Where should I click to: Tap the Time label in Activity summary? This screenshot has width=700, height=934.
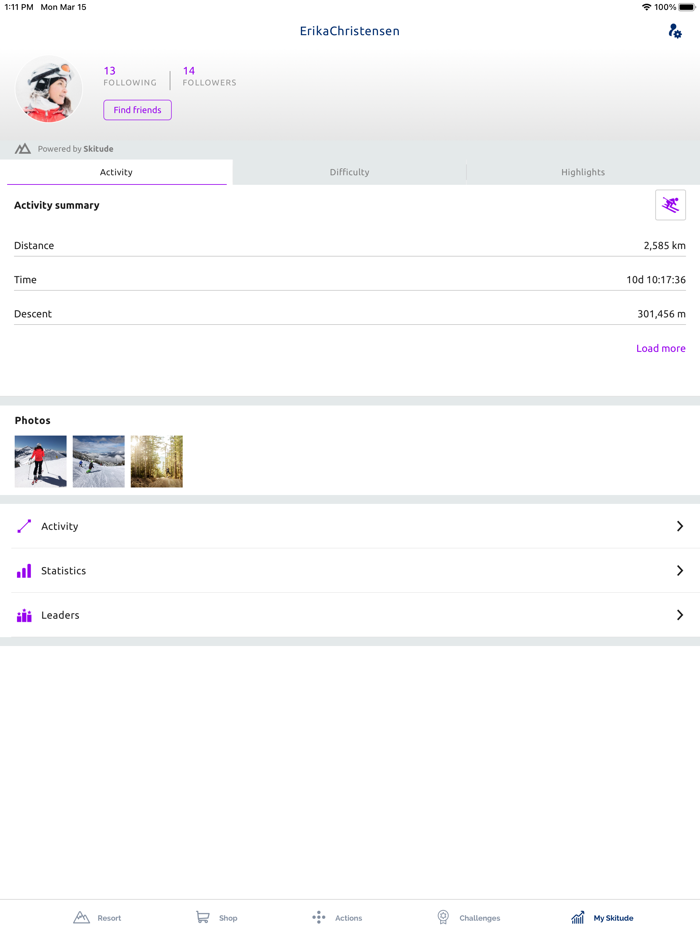coord(25,279)
